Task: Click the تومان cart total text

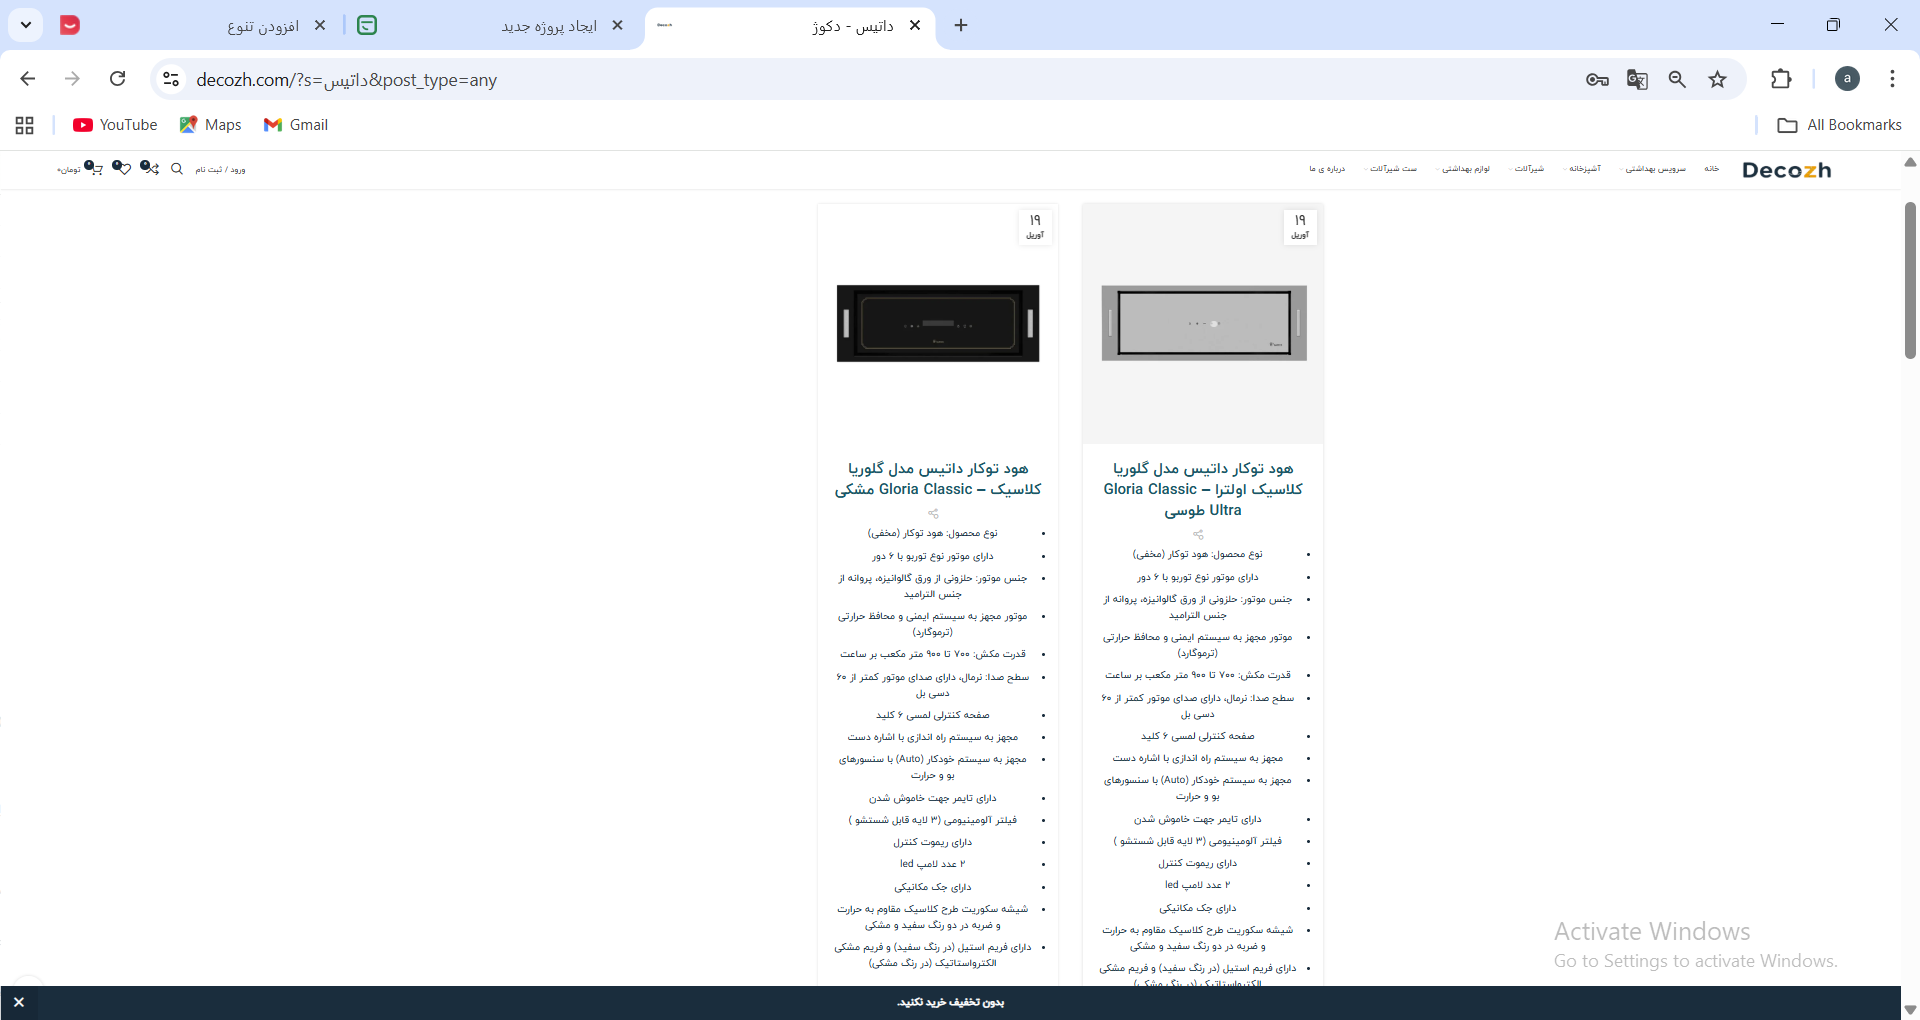Action: 69,170
